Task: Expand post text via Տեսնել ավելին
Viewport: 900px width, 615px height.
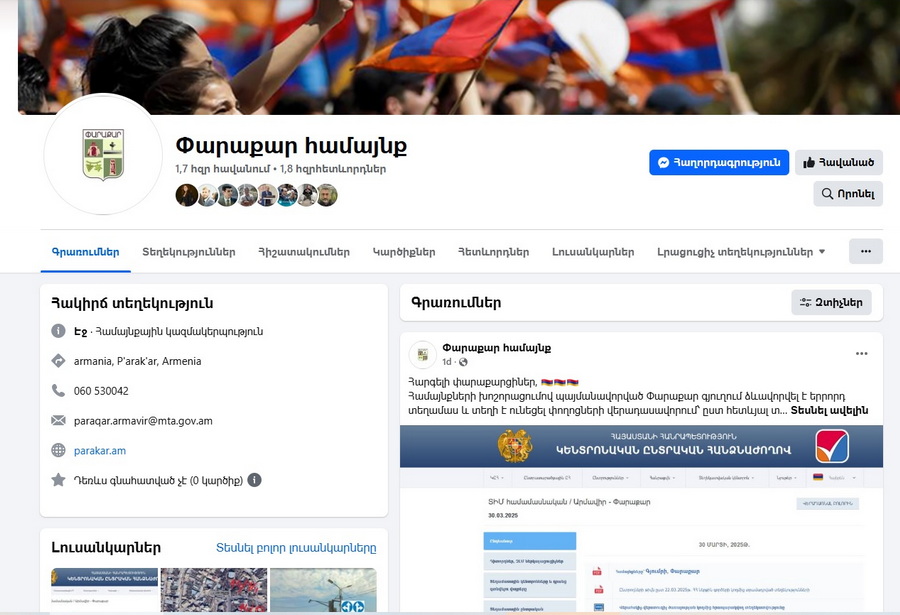Action: click(x=829, y=411)
